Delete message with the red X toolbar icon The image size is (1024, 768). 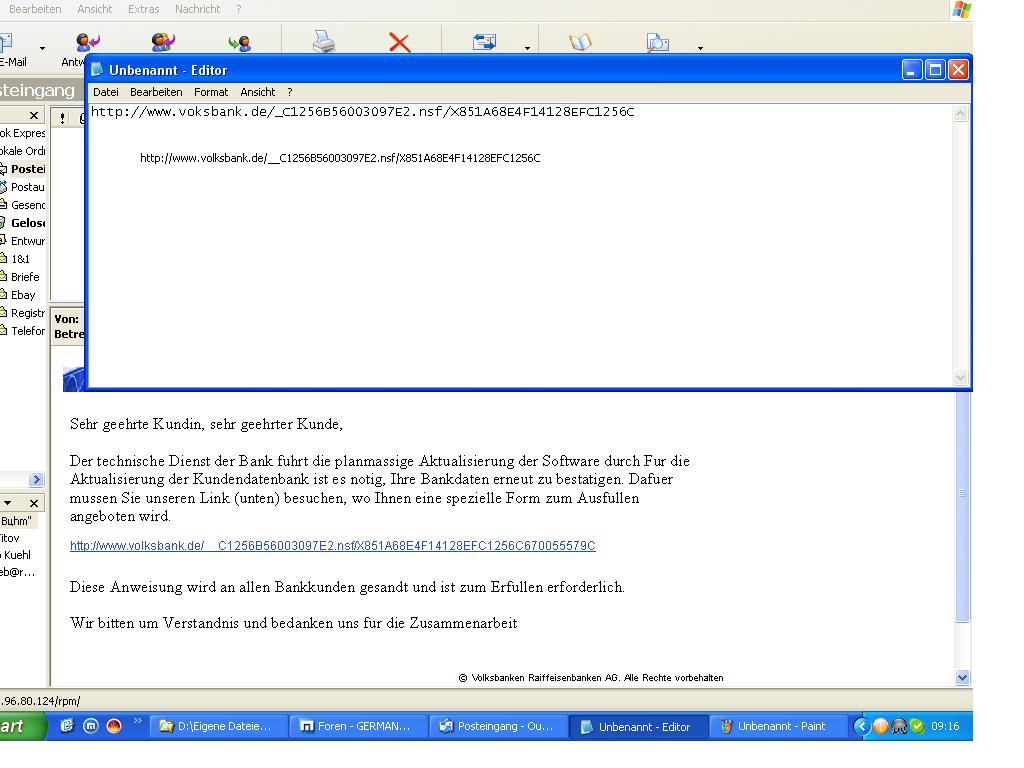coord(399,42)
